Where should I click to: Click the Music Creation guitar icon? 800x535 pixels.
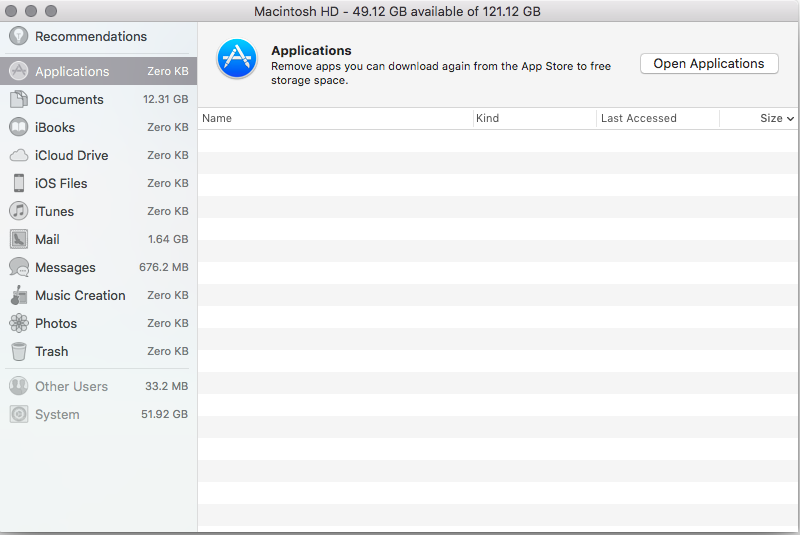(x=18, y=295)
